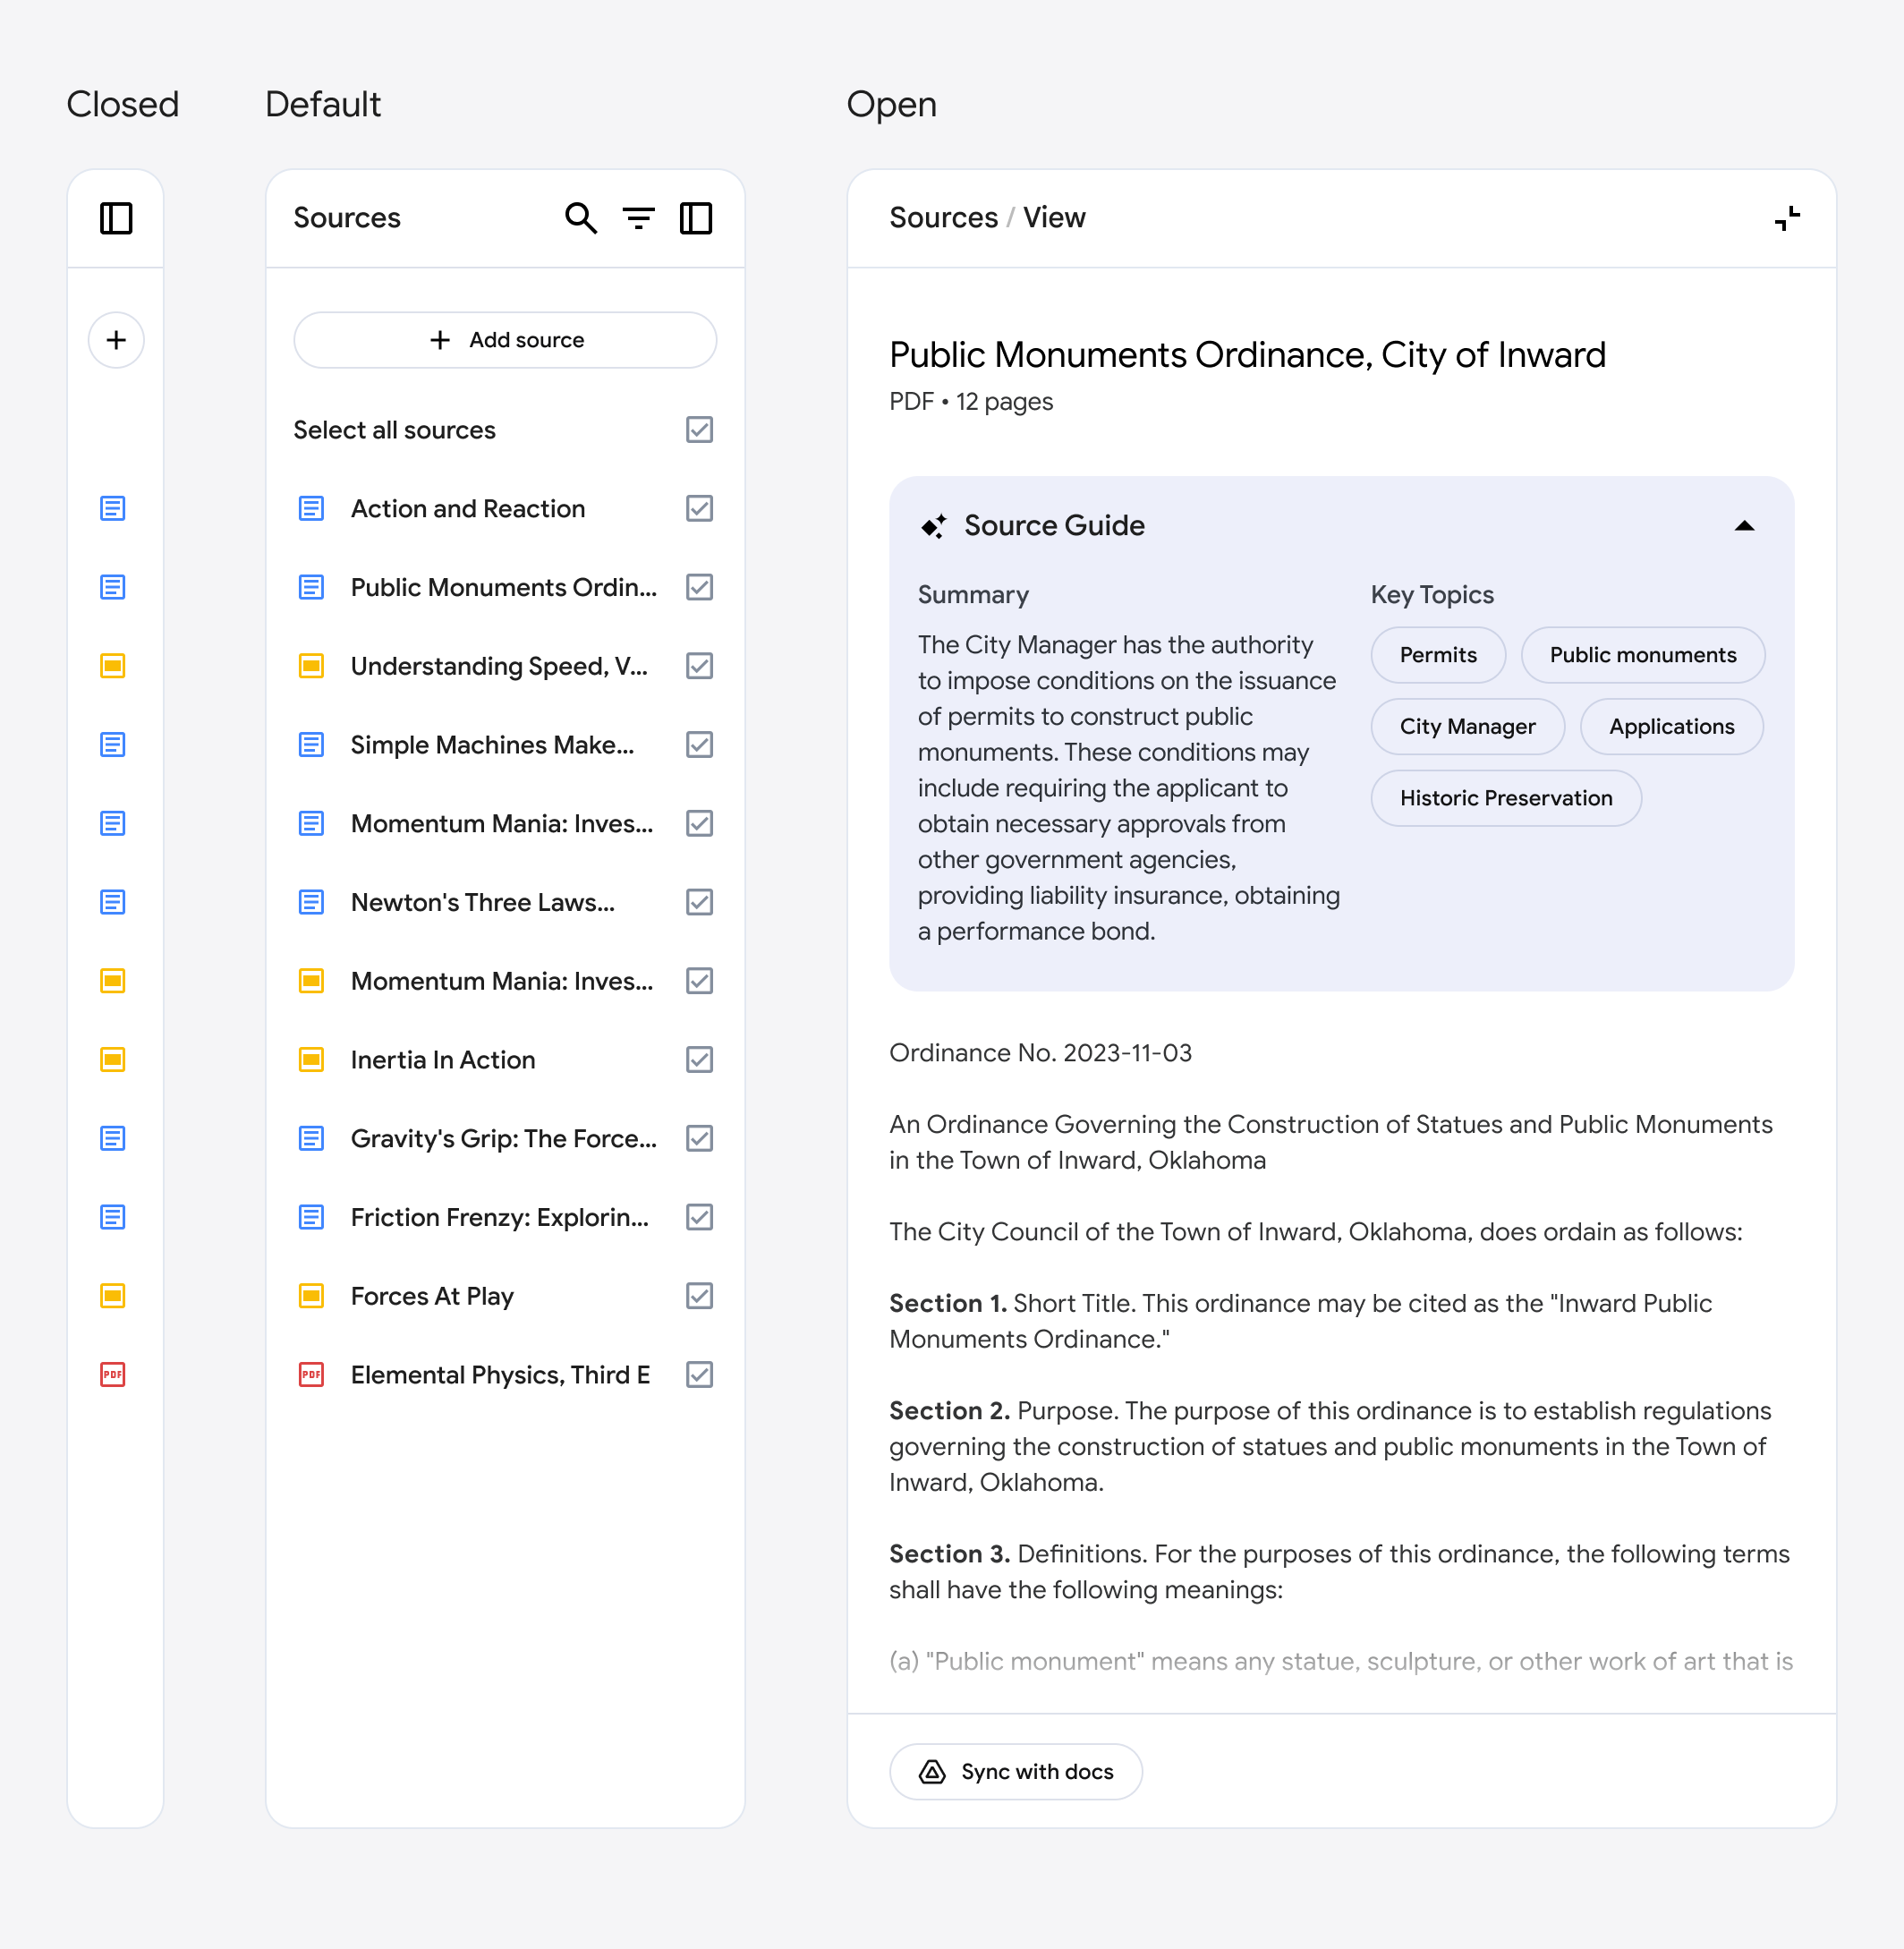Click the plus icon in closed panel
Viewport: 1904px width, 1949px height.
click(x=116, y=340)
